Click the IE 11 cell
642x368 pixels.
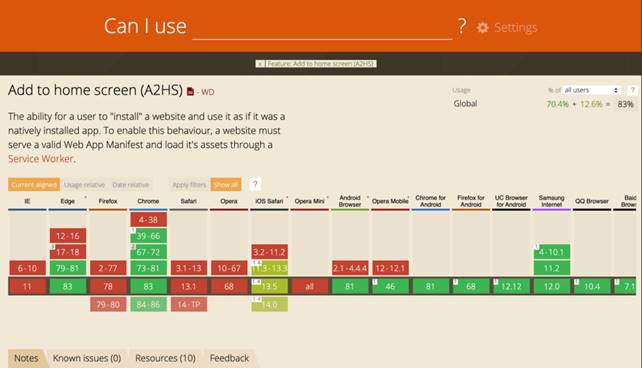click(27, 286)
